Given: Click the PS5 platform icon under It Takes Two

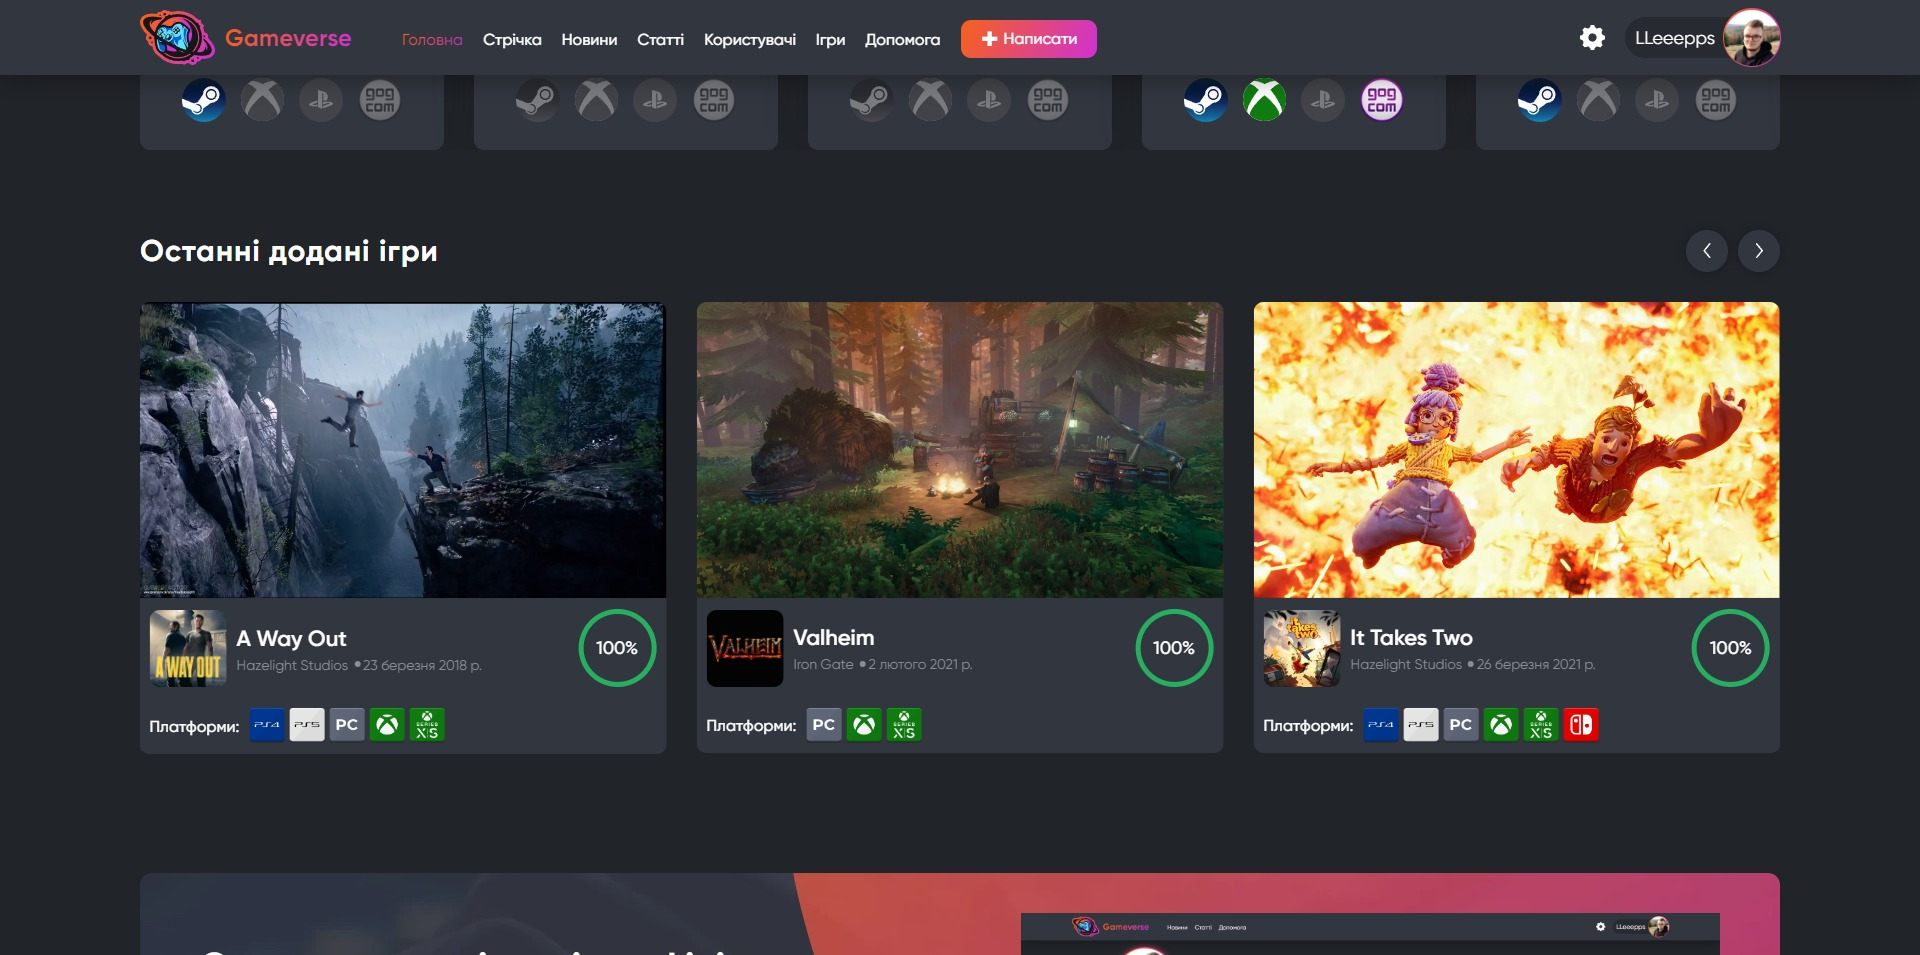Looking at the screenshot, I should 1421,725.
